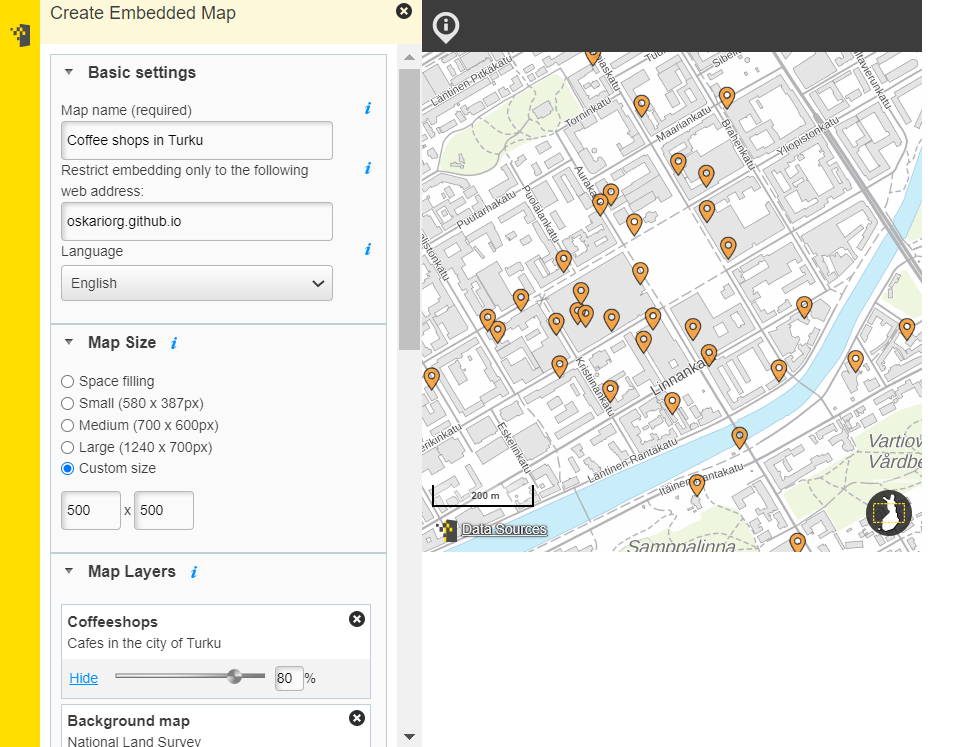Click the Map Size info icon

[x=174, y=344]
